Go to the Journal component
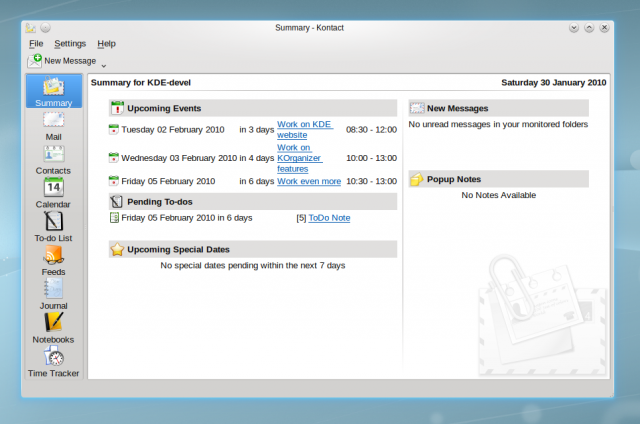The image size is (640, 424). (53, 294)
